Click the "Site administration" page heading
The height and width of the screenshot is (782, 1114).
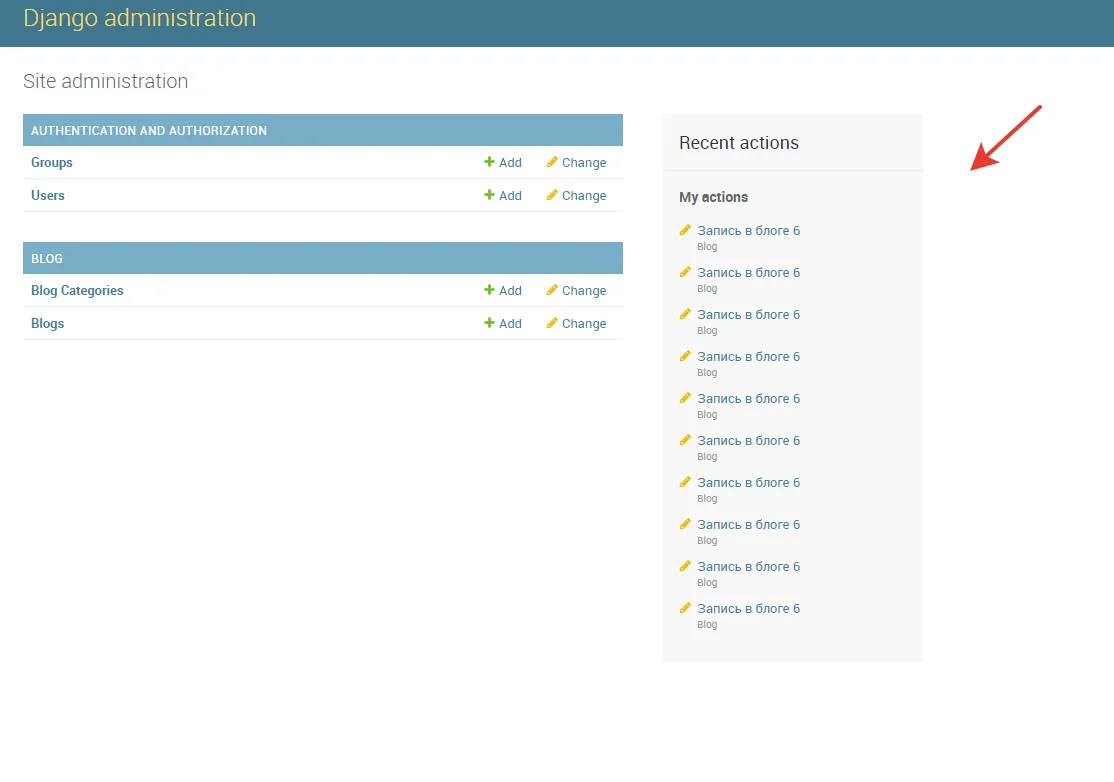[105, 81]
